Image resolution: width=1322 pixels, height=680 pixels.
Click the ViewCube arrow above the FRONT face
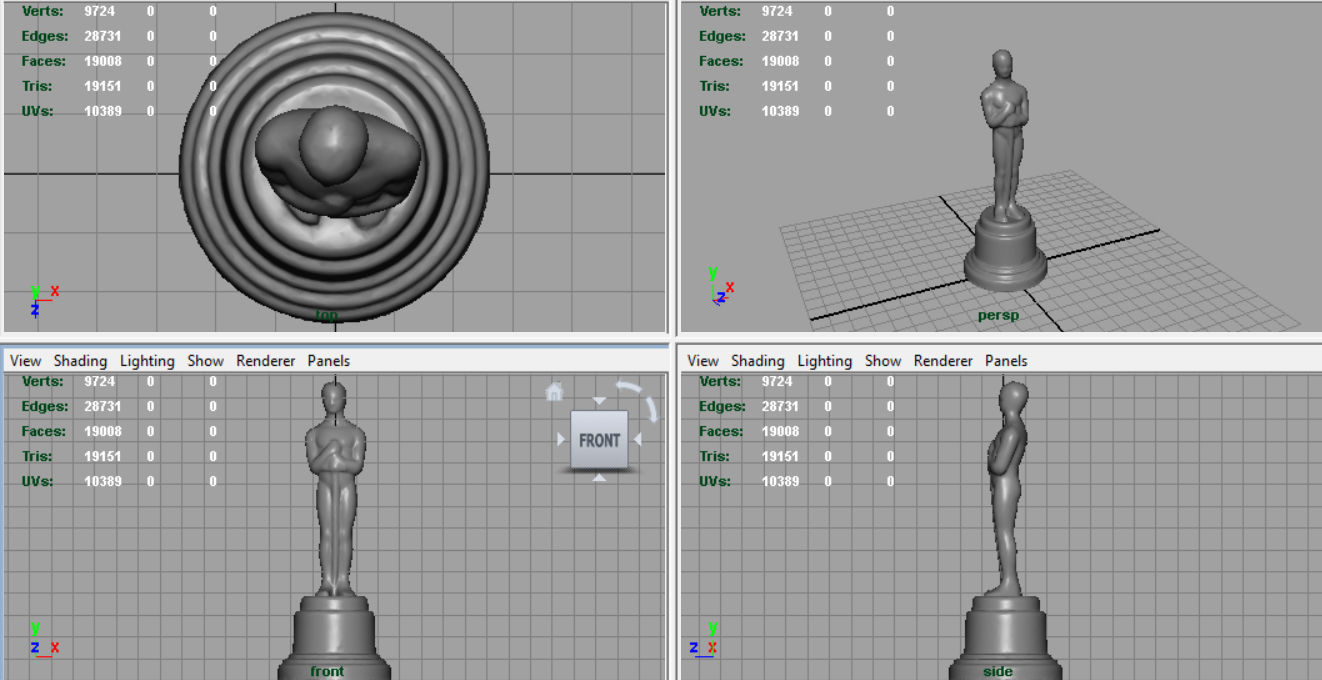coord(599,401)
